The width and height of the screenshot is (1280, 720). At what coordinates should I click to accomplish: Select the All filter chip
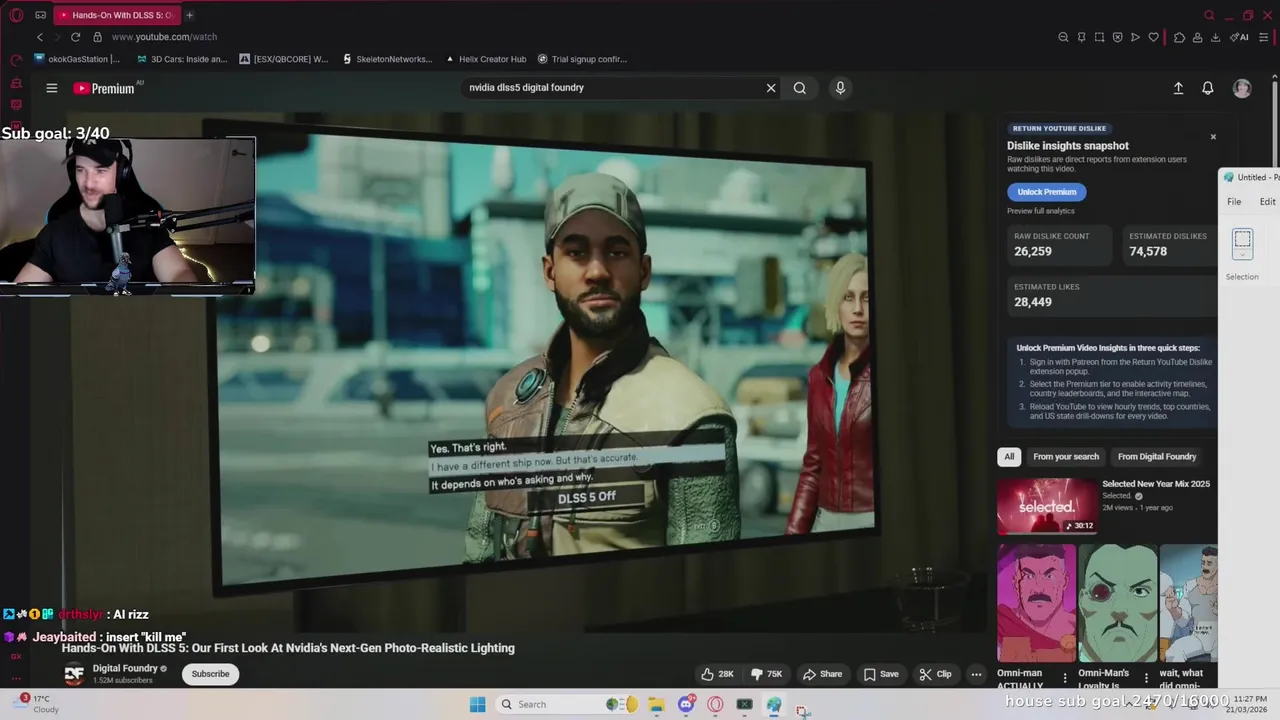(x=1009, y=457)
